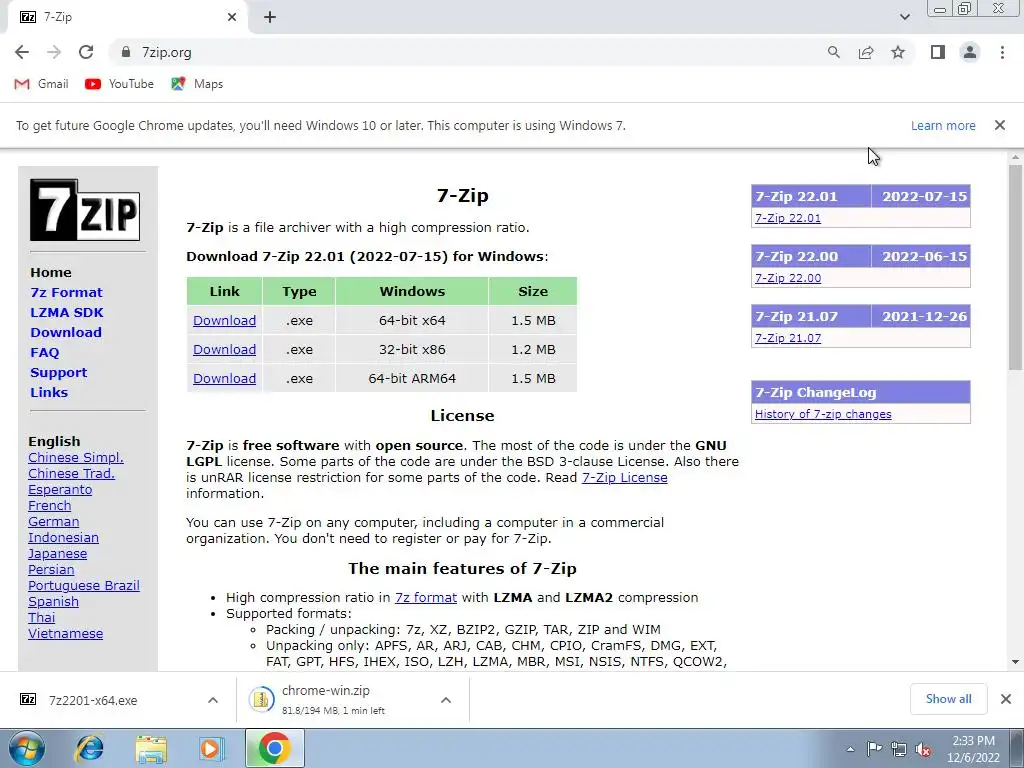Open a new tab with the plus button
The image size is (1024, 768).
[270, 17]
